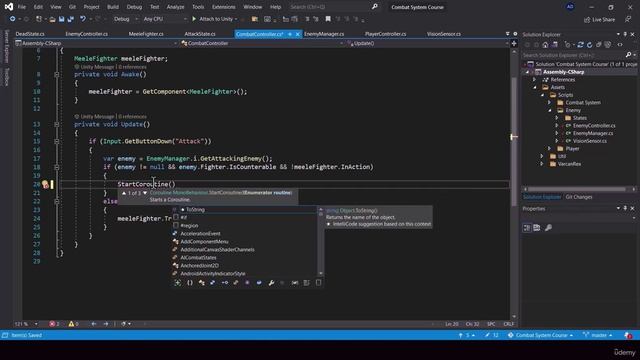
Task: Collapse the Enemy folder in Solution Explorer
Action: [550, 110]
